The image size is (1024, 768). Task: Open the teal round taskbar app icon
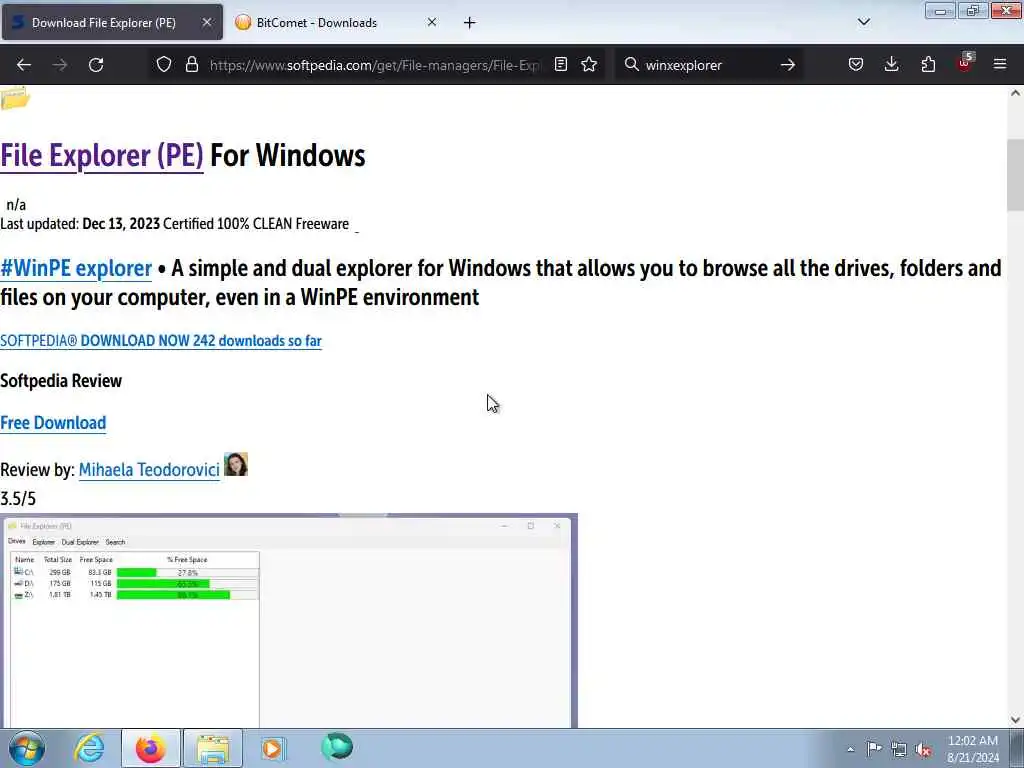tap(337, 747)
